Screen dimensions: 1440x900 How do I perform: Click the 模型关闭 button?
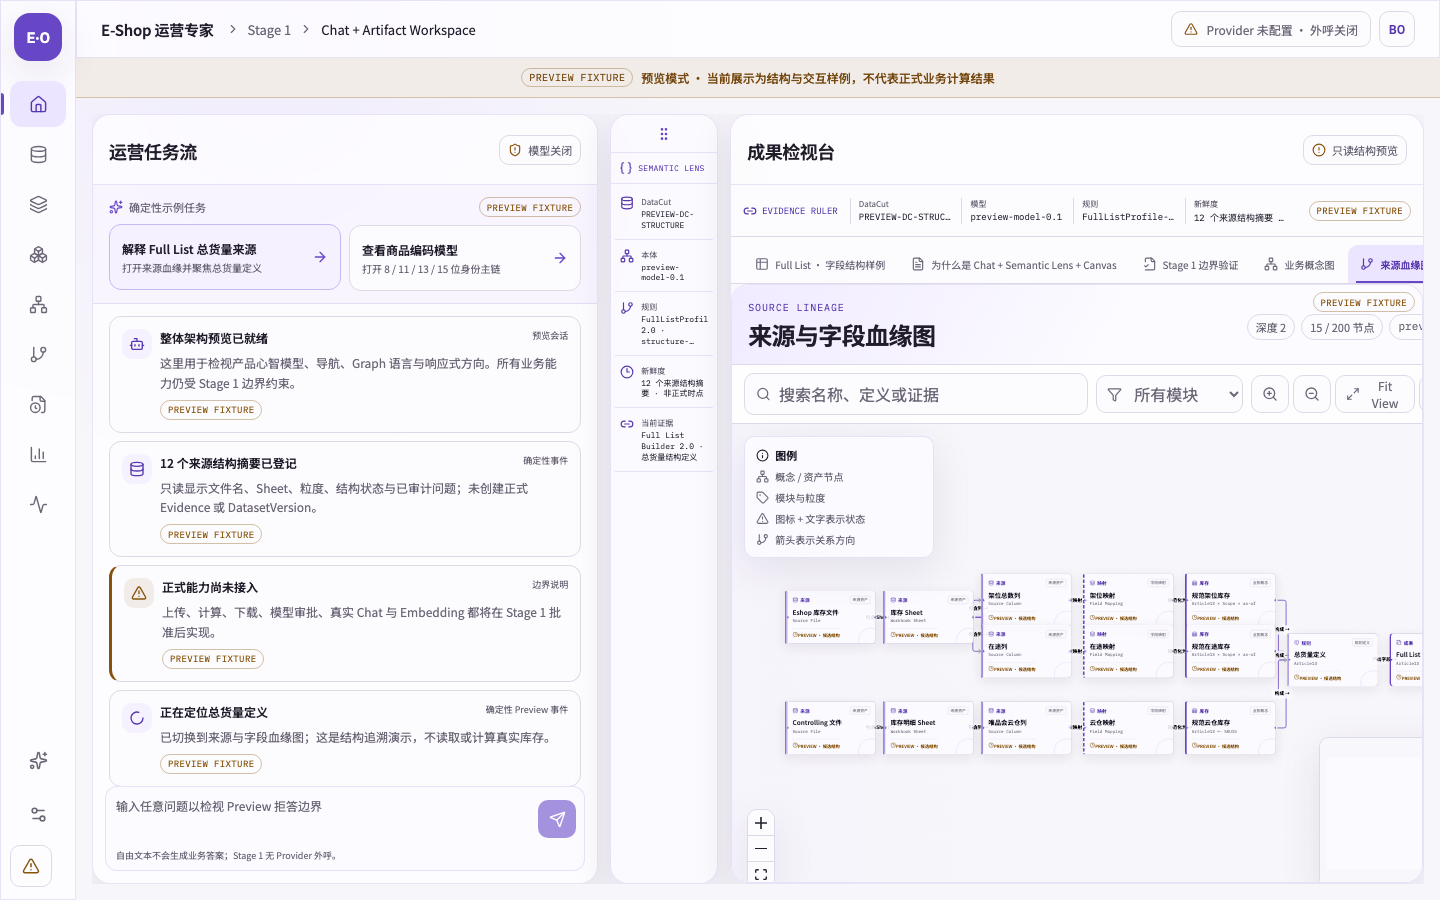point(540,150)
